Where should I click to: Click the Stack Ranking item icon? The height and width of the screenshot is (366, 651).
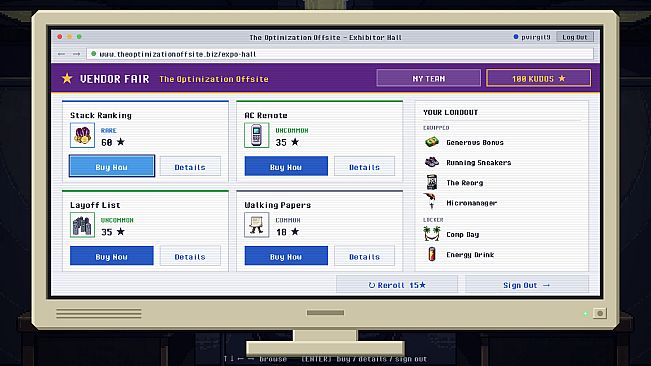click(82, 135)
